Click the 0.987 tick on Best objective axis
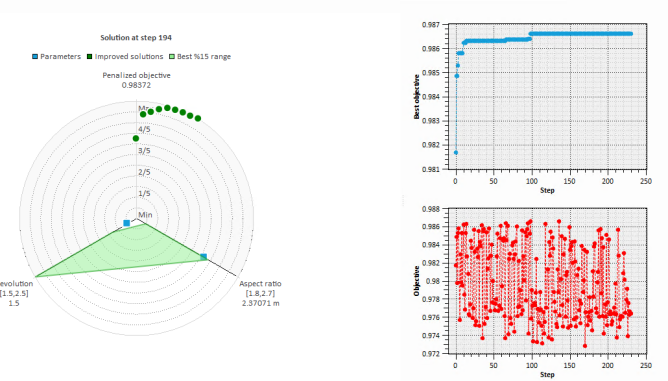 tap(431, 25)
